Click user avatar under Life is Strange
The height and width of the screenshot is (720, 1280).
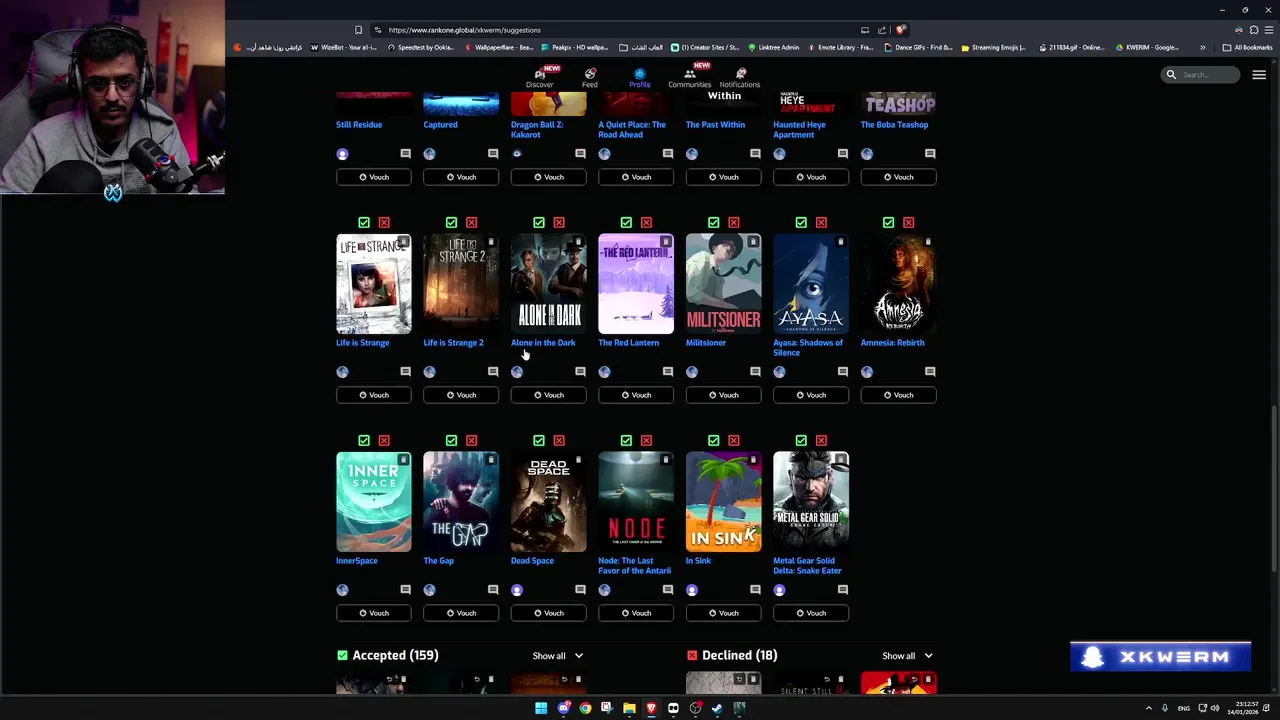[x=342, y=372]
